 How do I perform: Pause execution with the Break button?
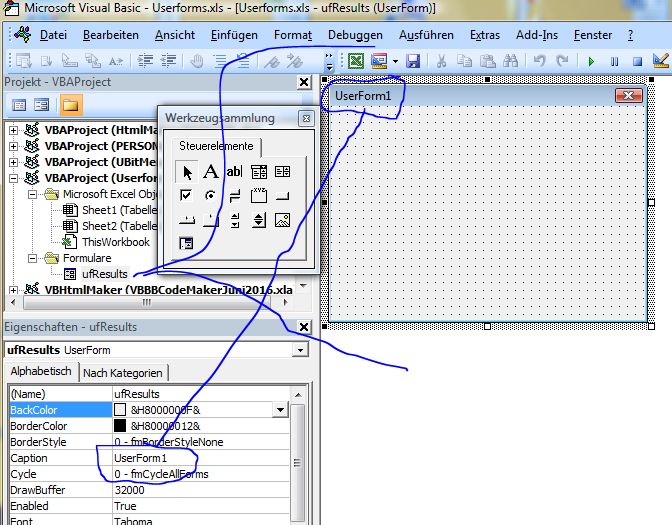point(615,62)
